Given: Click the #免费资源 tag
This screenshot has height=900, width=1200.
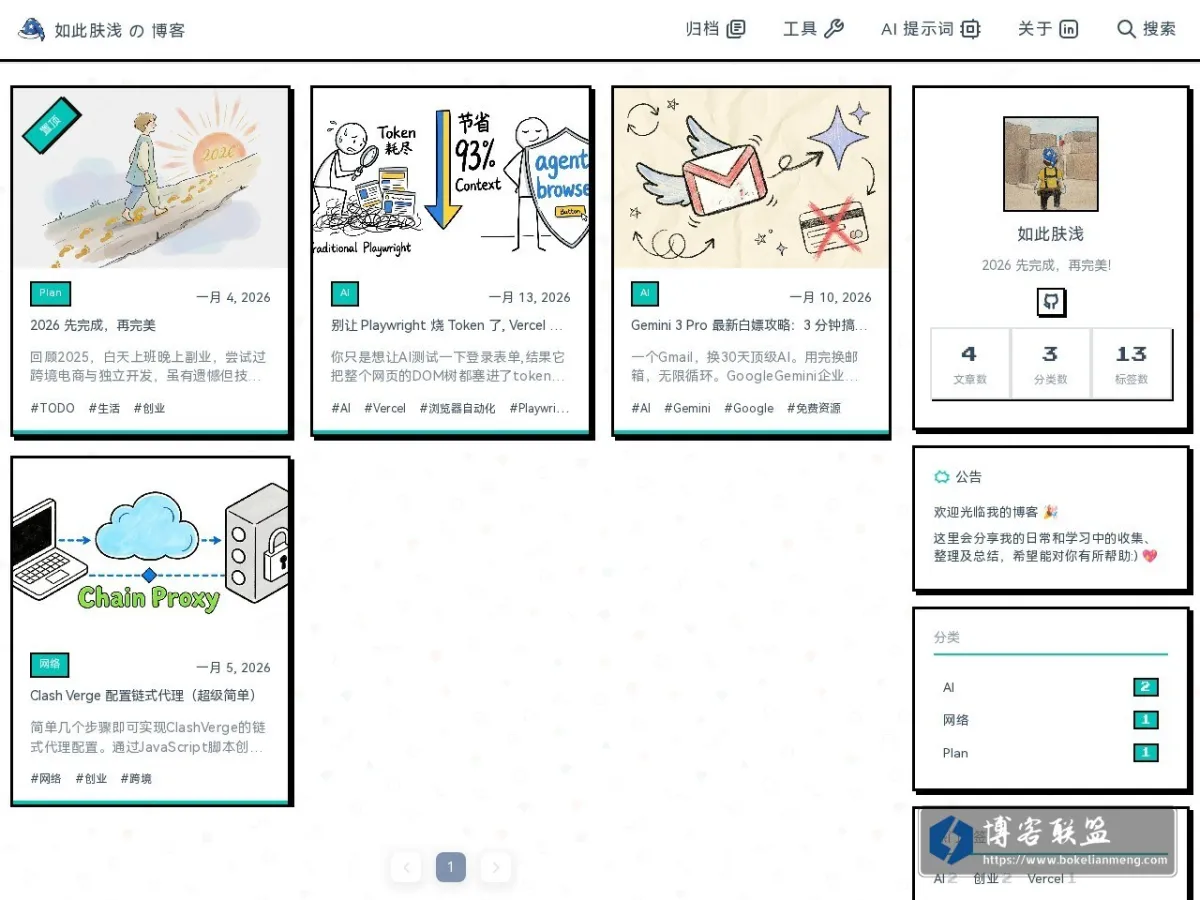Looking at the screenshot, I should (x=814, y=408).
